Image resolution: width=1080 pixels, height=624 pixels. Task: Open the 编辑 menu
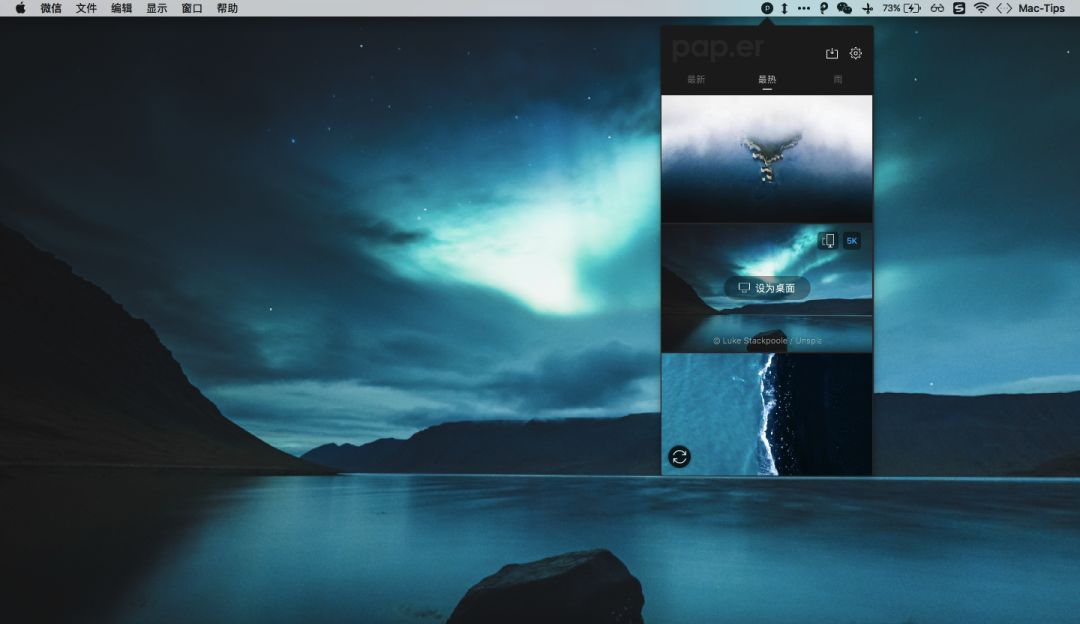coord(121,8)
